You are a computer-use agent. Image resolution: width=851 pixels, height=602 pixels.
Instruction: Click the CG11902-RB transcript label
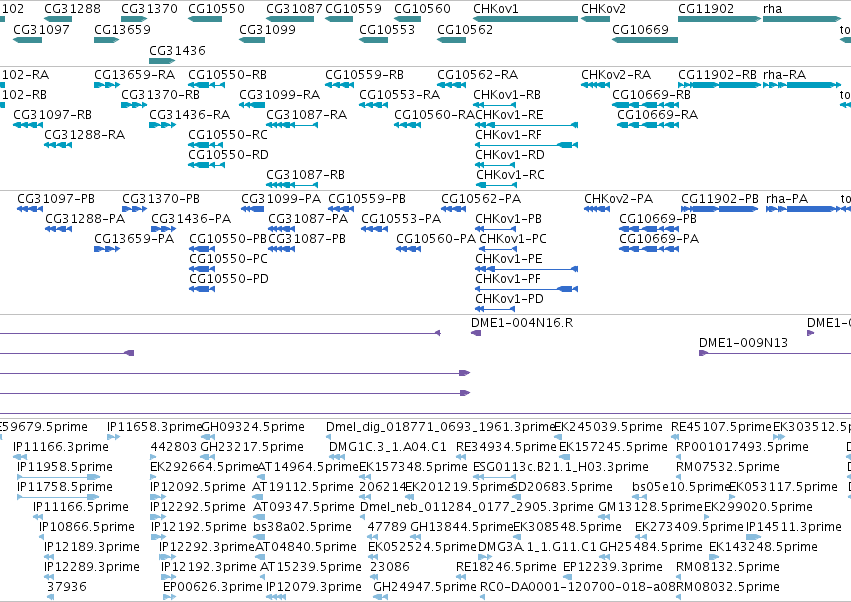tap(717, 74)
